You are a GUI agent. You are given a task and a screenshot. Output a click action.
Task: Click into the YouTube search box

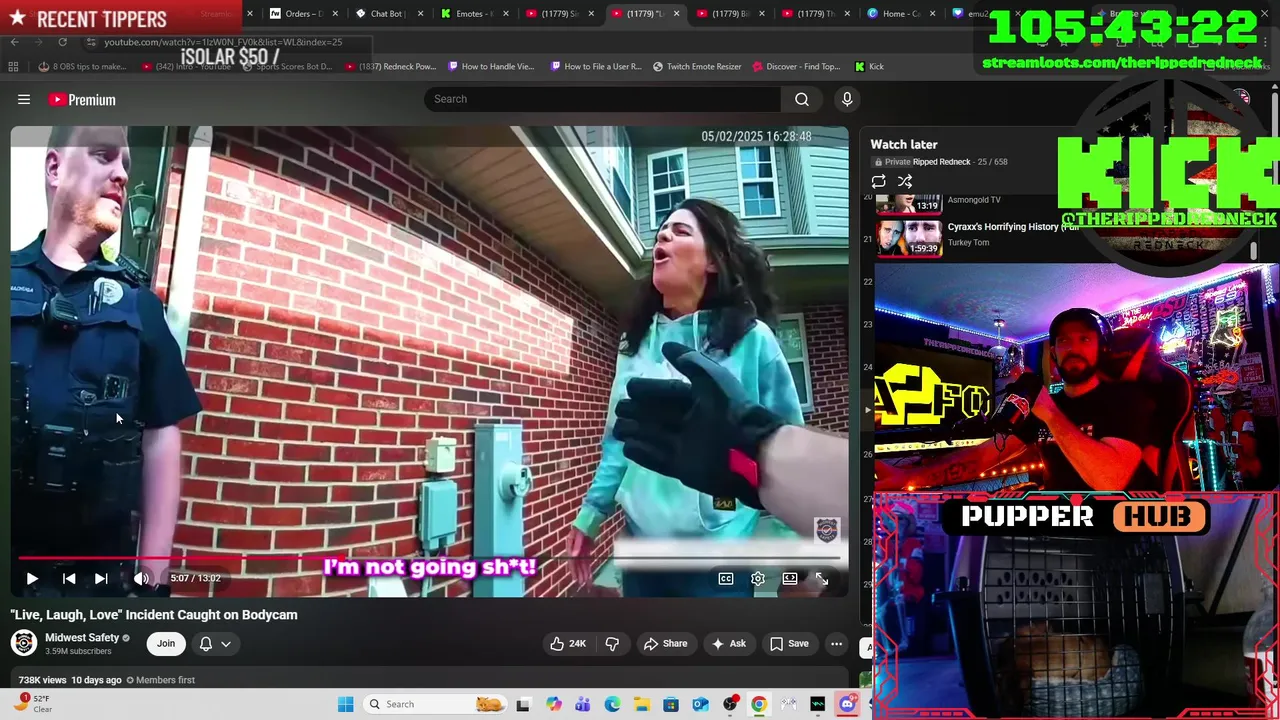[603, 99]
